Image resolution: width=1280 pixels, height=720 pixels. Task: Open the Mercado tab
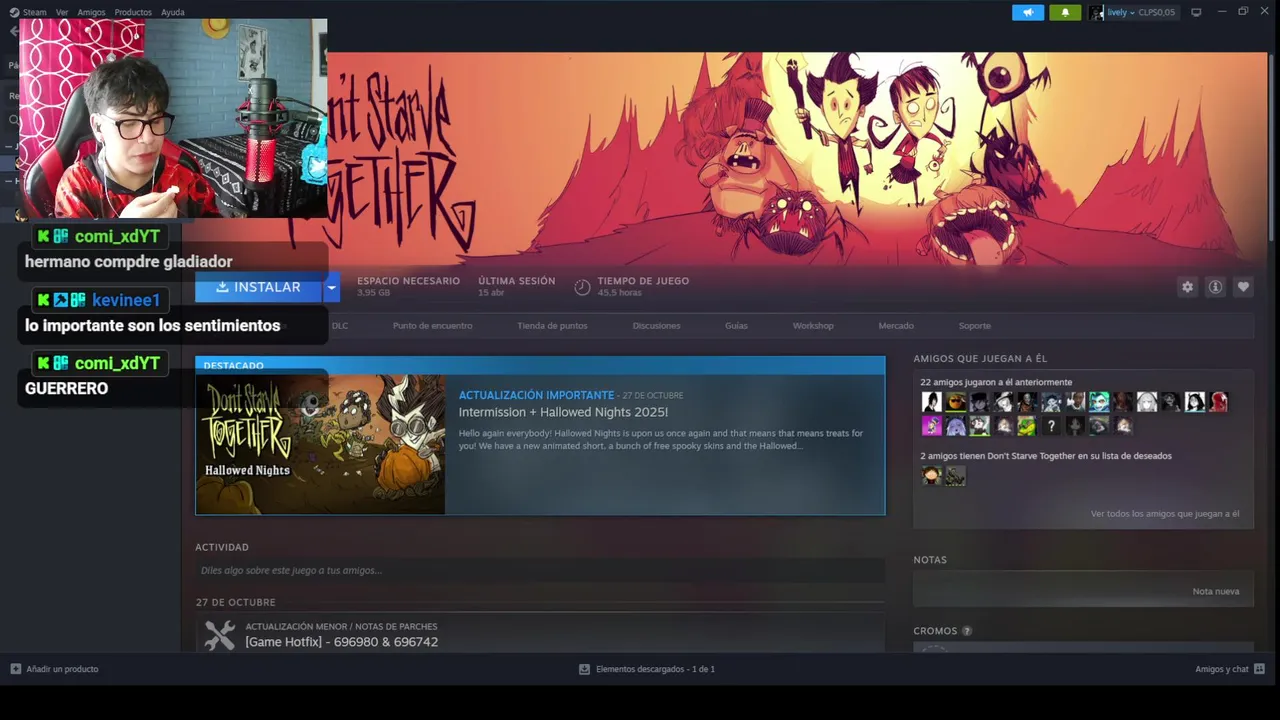point(896,326)
